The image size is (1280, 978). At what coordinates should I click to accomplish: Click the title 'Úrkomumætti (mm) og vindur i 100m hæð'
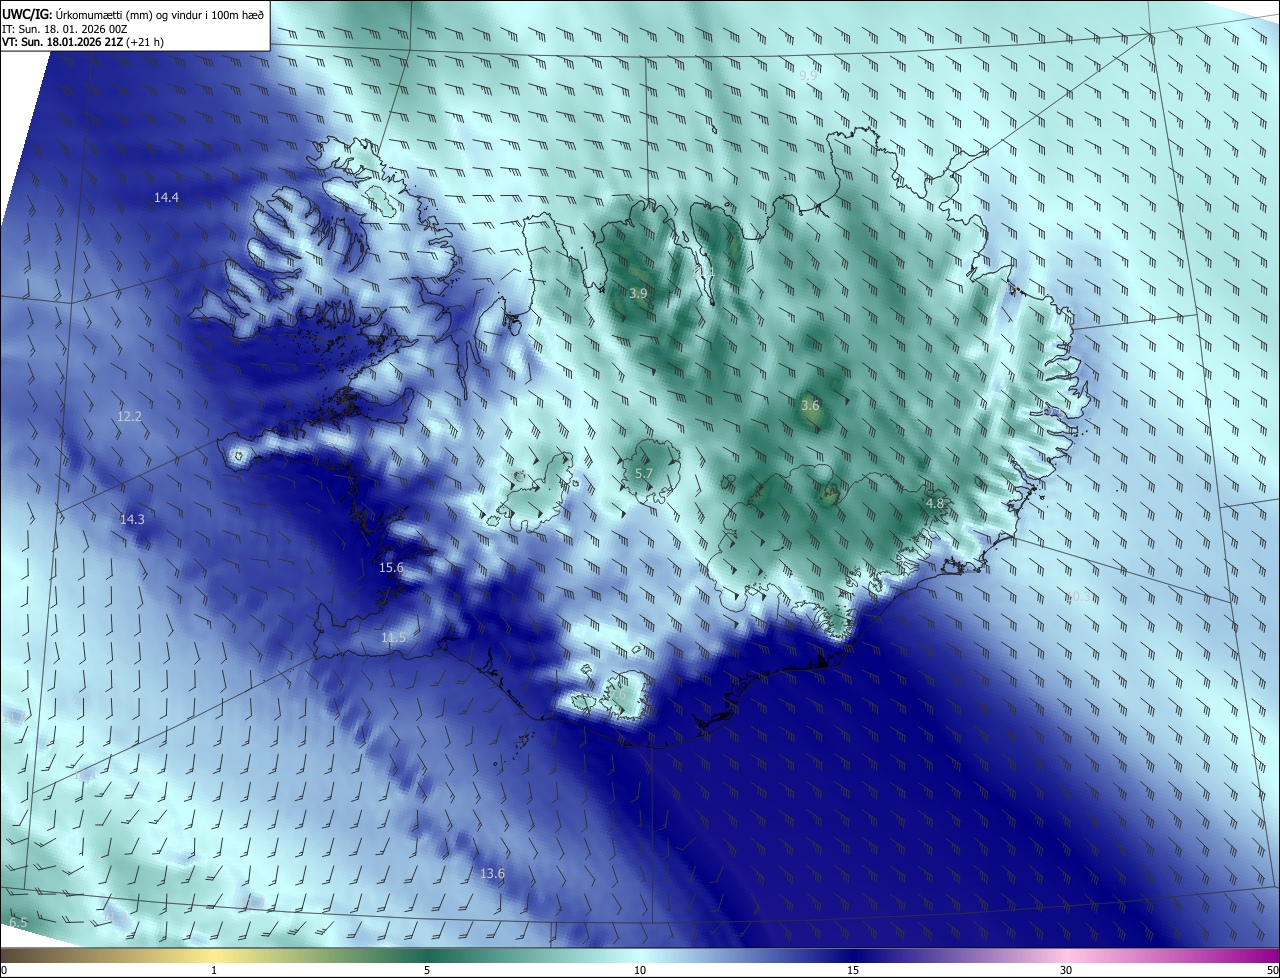[x=160, y=13]
